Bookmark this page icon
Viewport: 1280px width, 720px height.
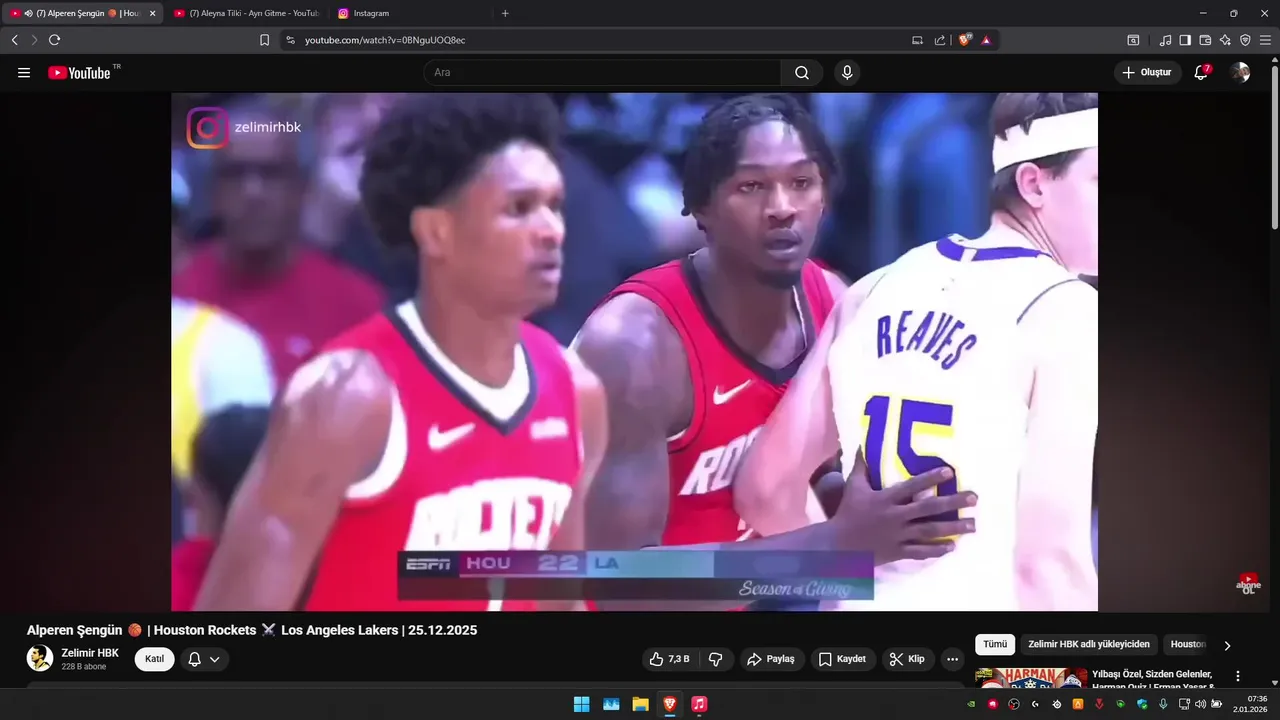(x=264, y=40)
